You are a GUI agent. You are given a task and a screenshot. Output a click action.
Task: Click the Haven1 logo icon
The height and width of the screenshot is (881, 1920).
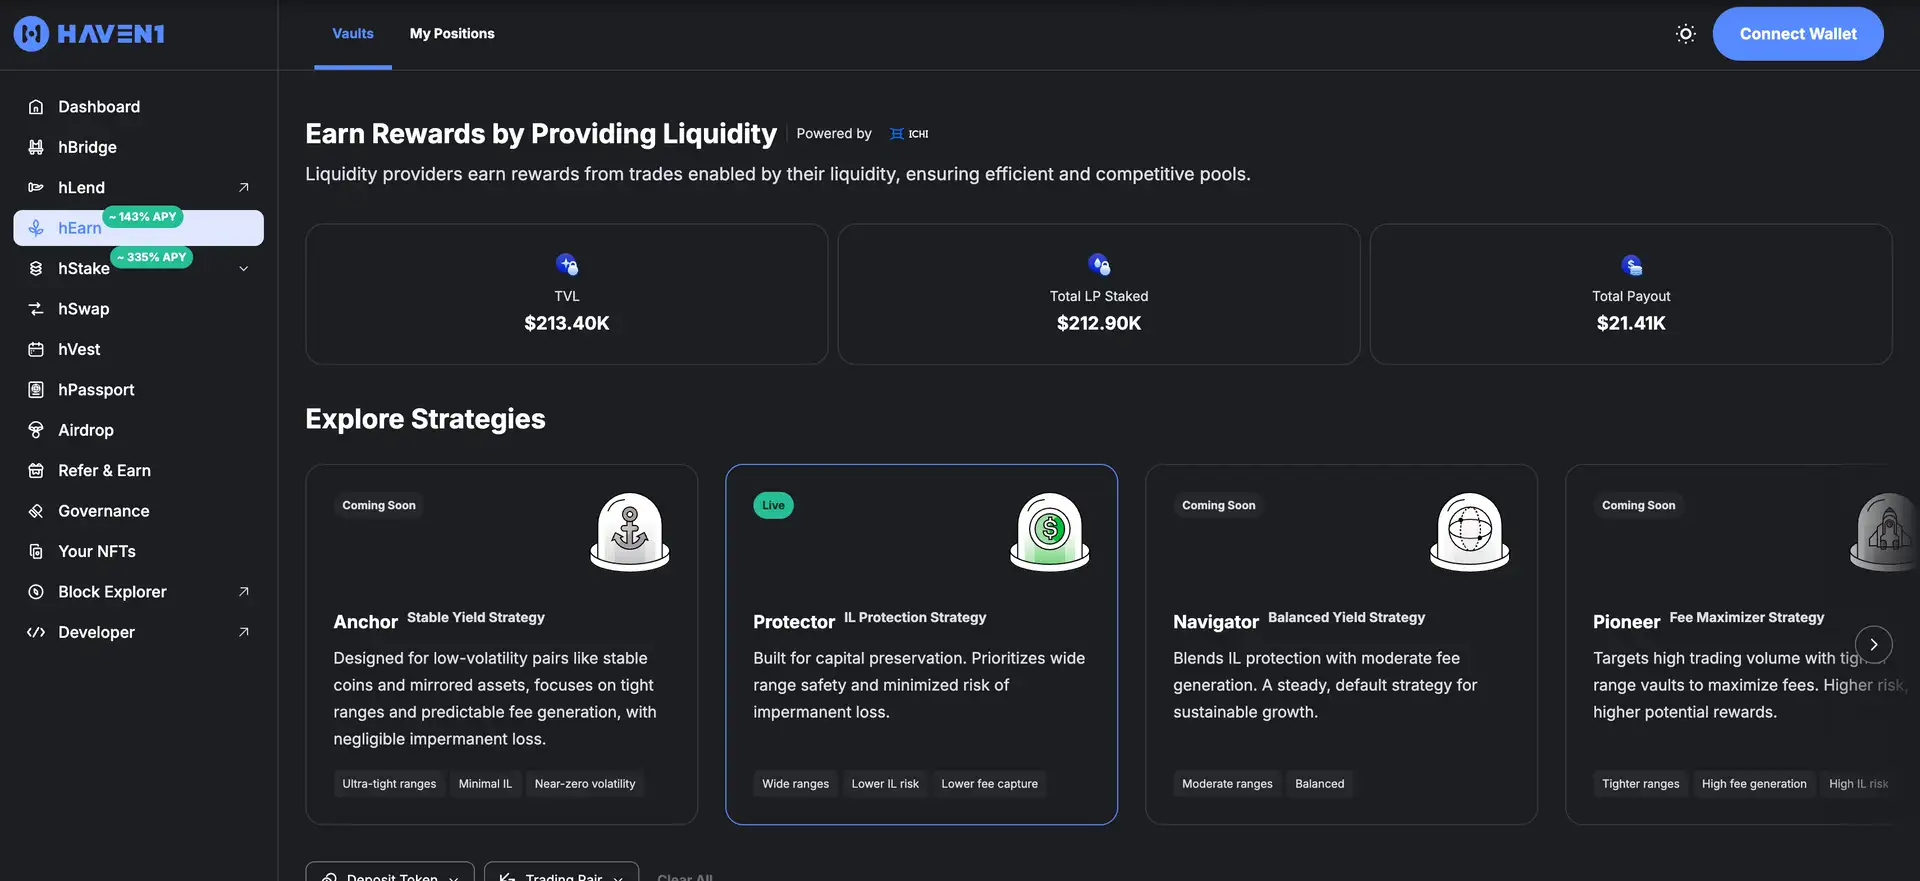pos(31,34)
